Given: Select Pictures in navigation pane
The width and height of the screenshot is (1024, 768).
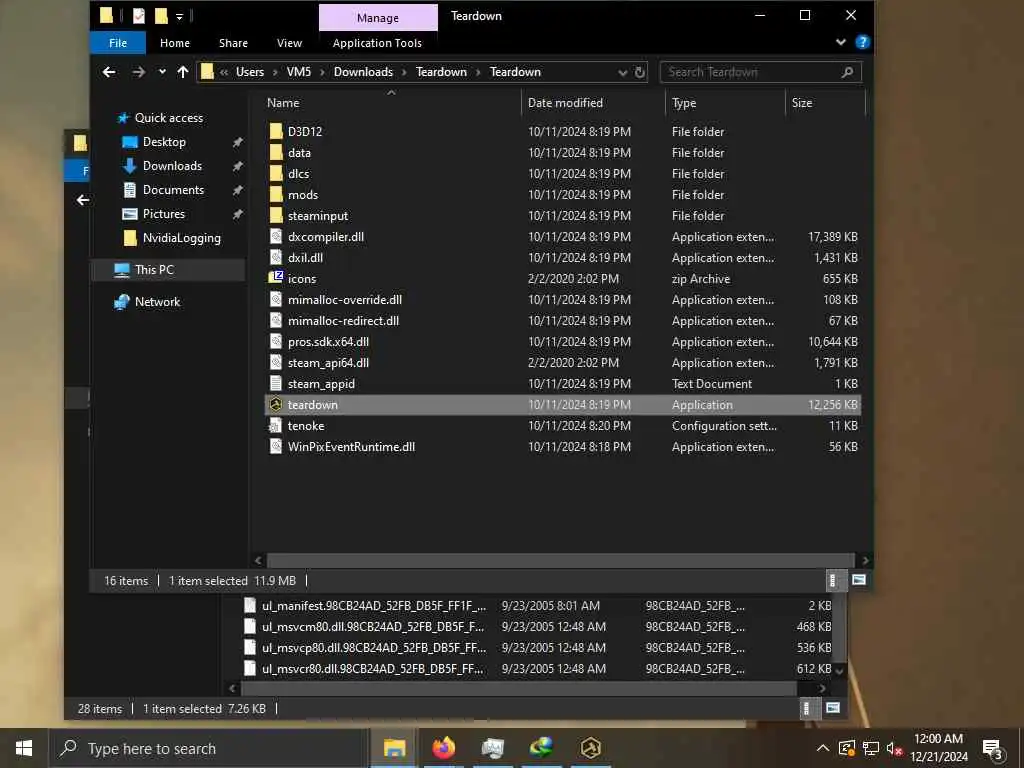Looking at the screenshot, I should pos(164,214).
